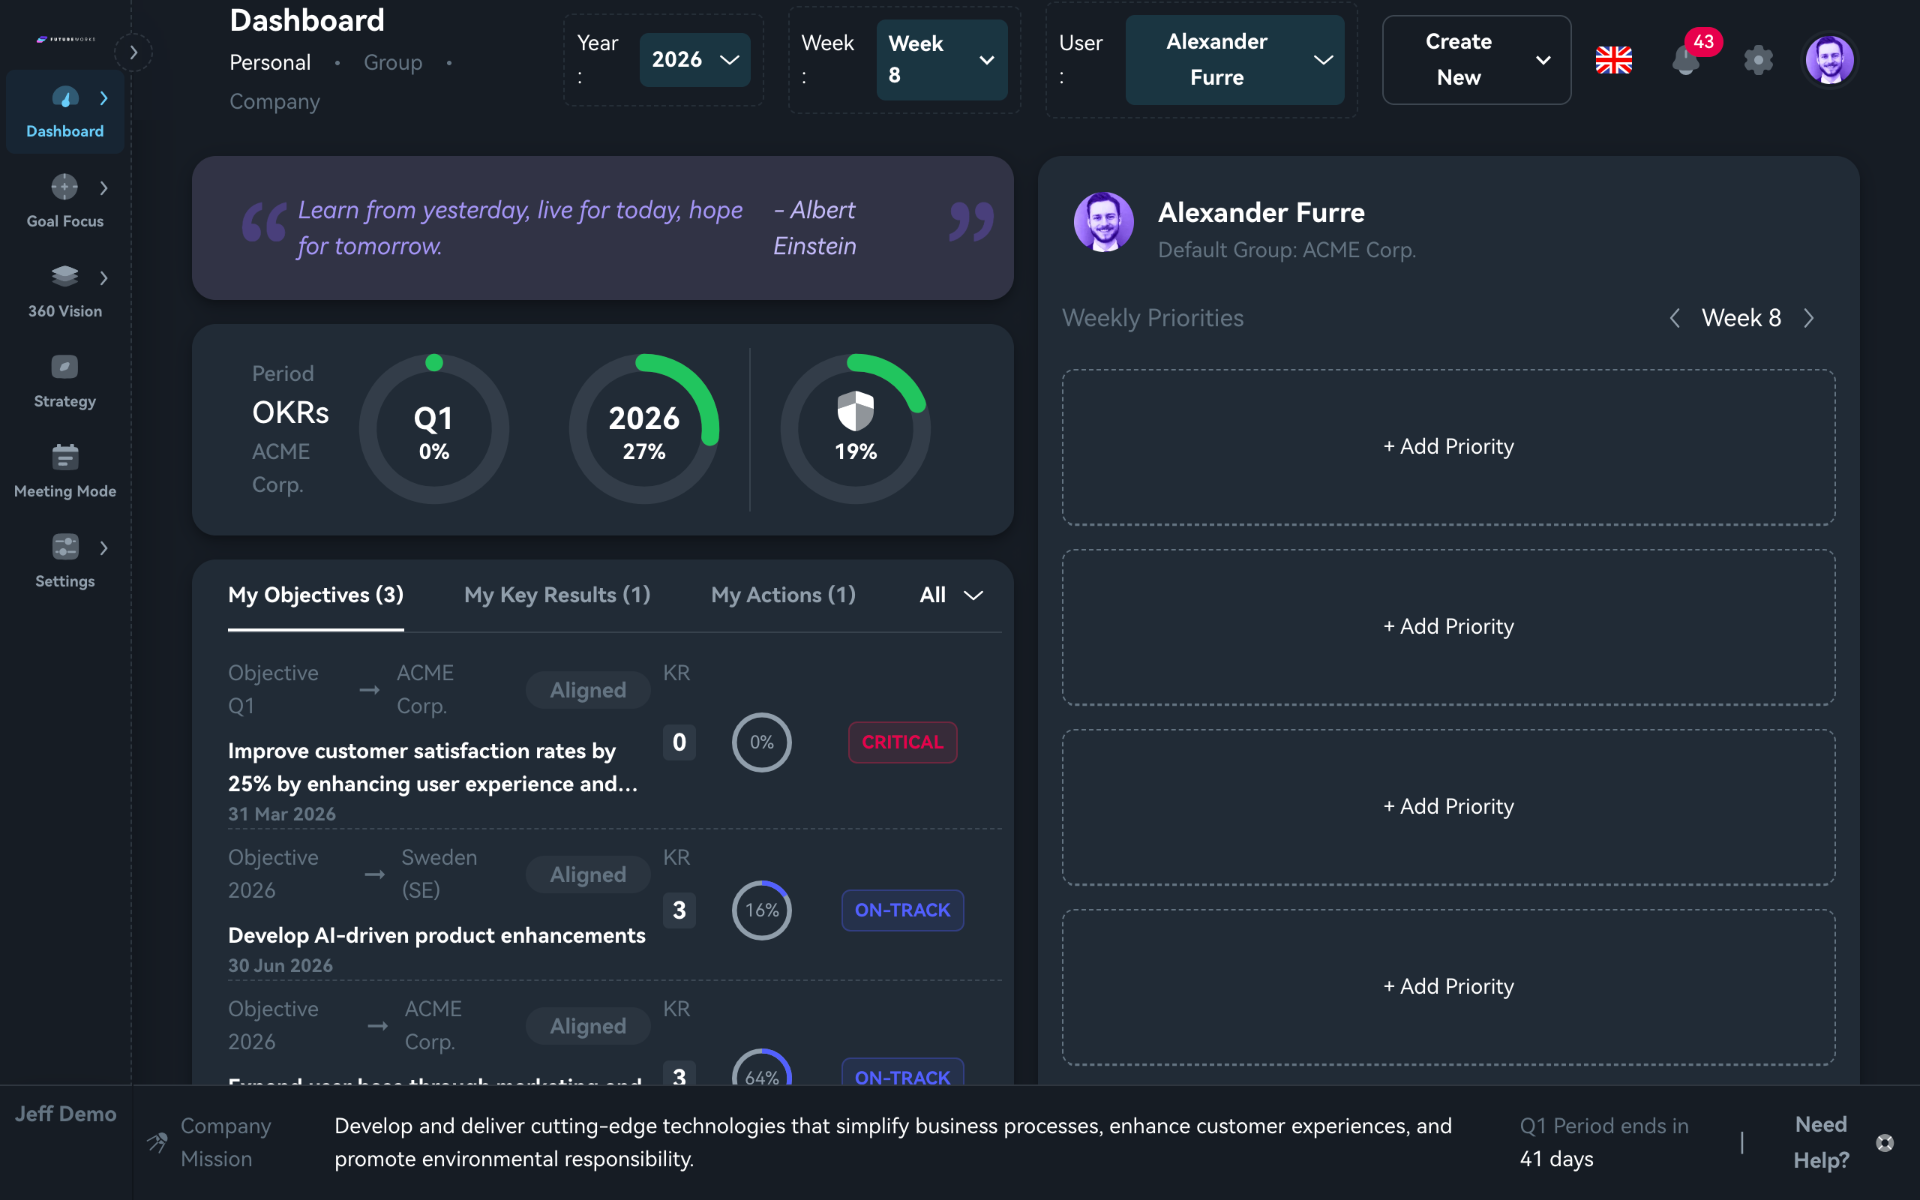The width and height of the screenshot is (1920, 1200).
Task: Open the 360 Vision sidebar icon
Action: [x=65, y=277]
